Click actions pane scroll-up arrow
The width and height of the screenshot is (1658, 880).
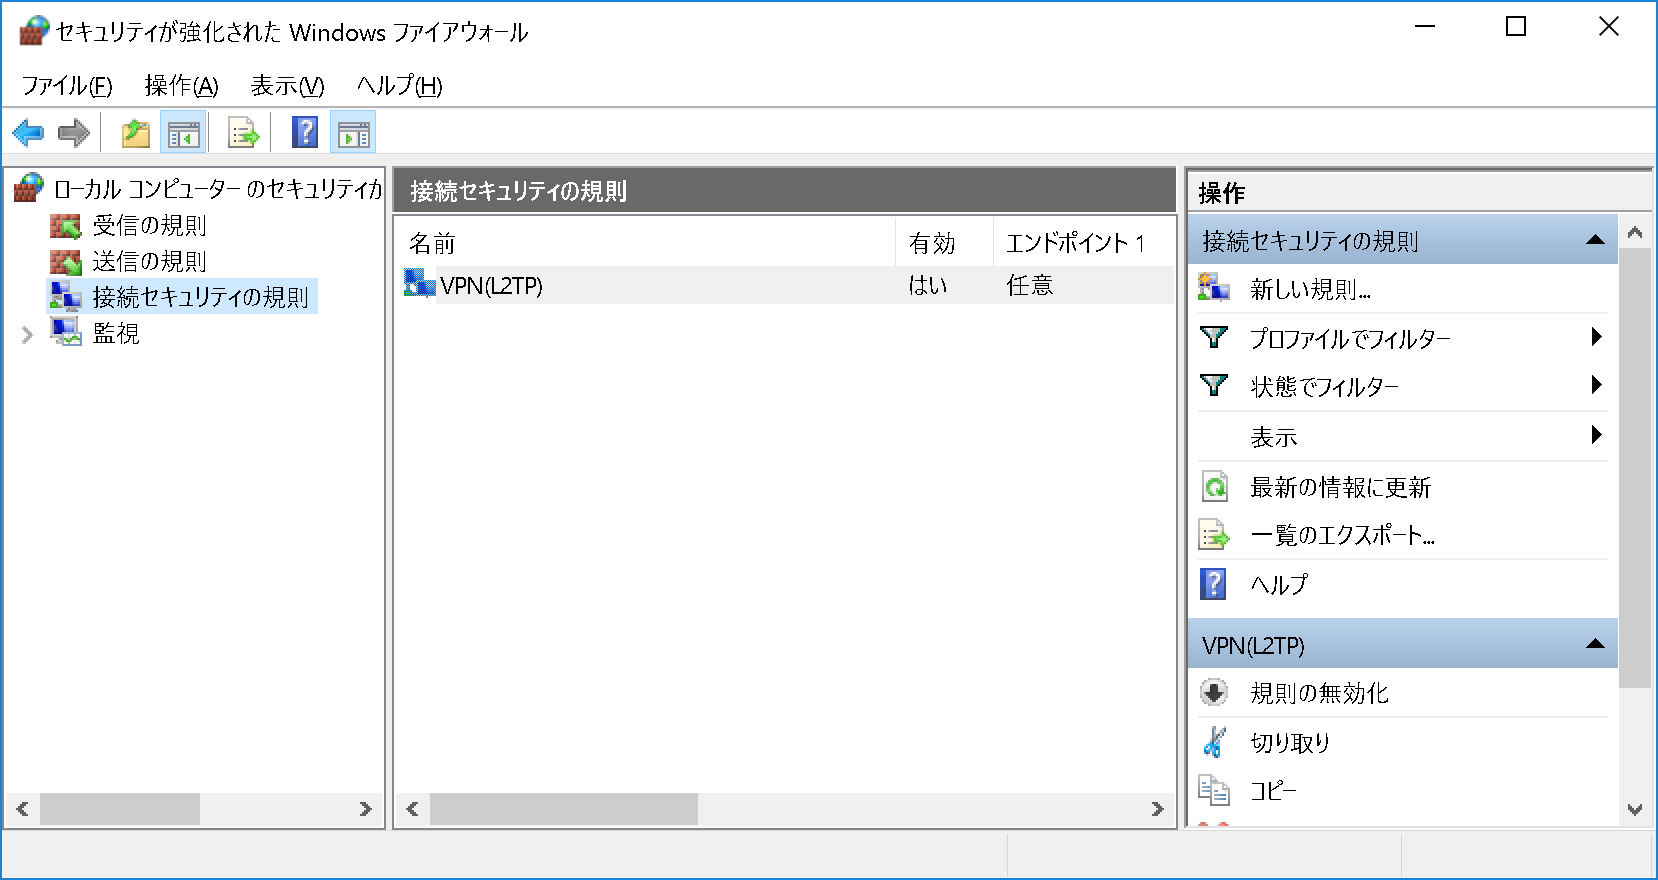pos(1635,232)
